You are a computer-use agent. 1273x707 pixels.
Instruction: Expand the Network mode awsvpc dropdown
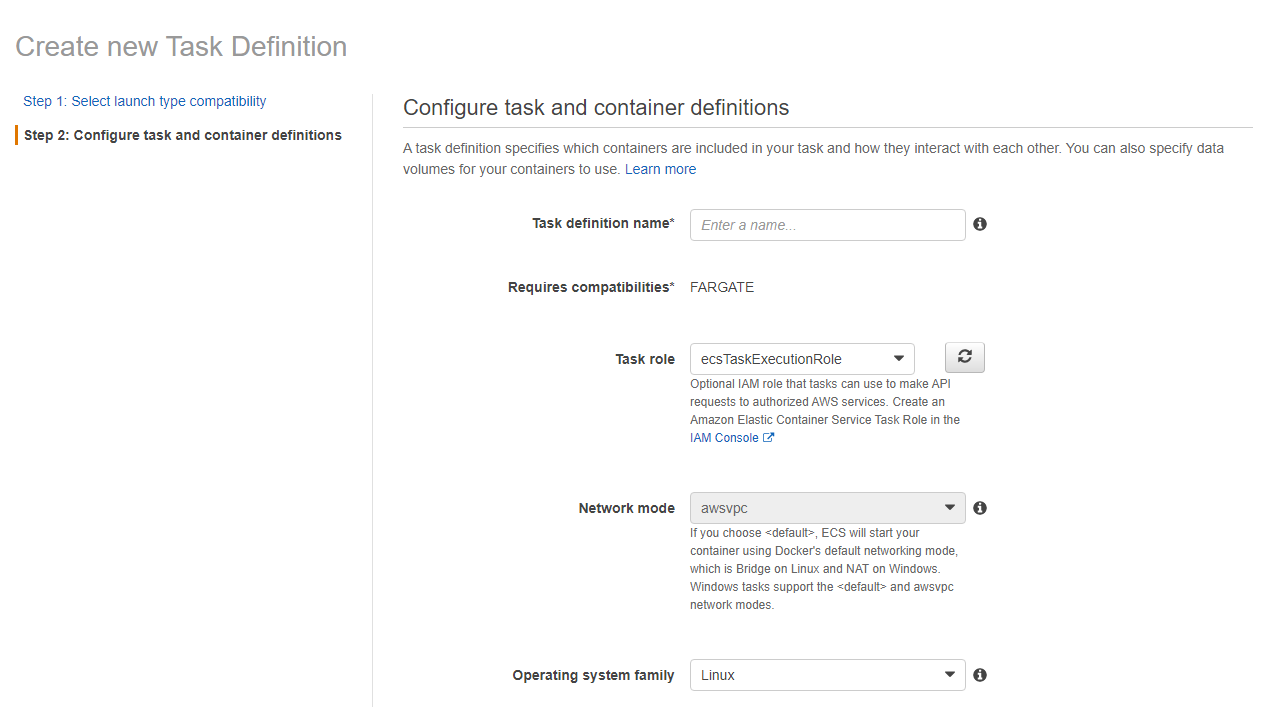[827, 508]
